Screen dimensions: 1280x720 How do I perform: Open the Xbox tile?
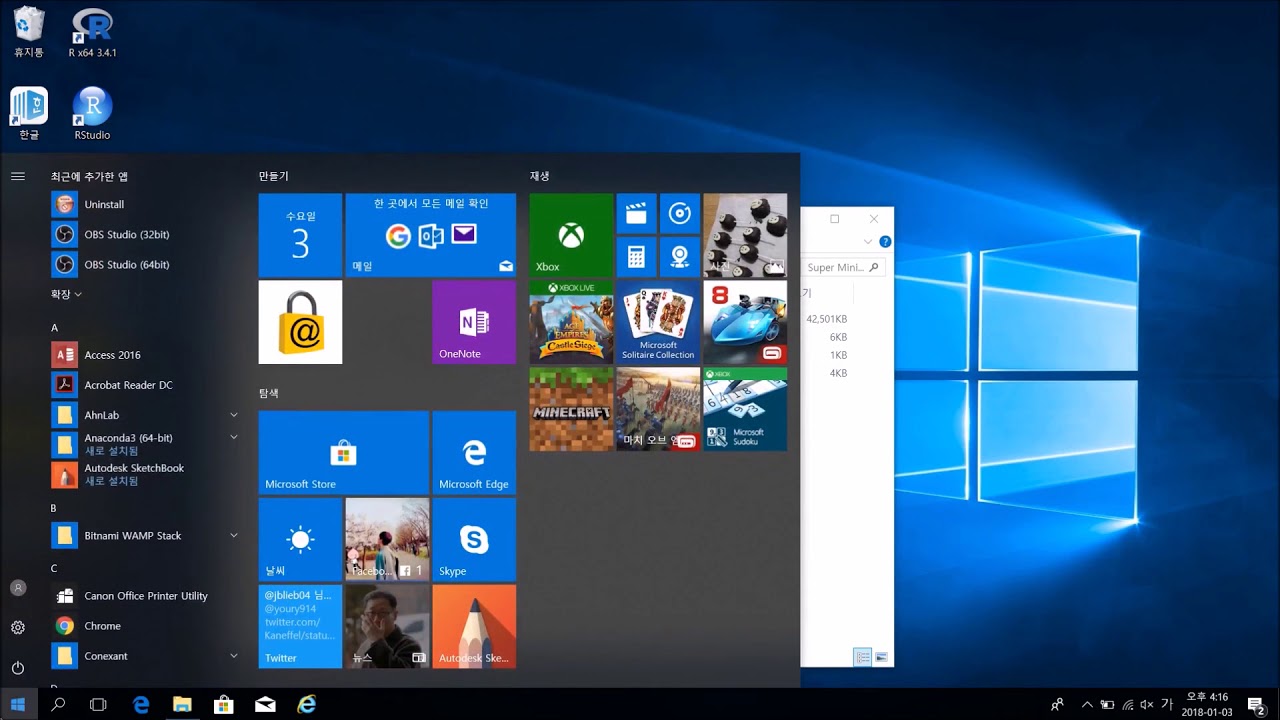tap(571, 235)
